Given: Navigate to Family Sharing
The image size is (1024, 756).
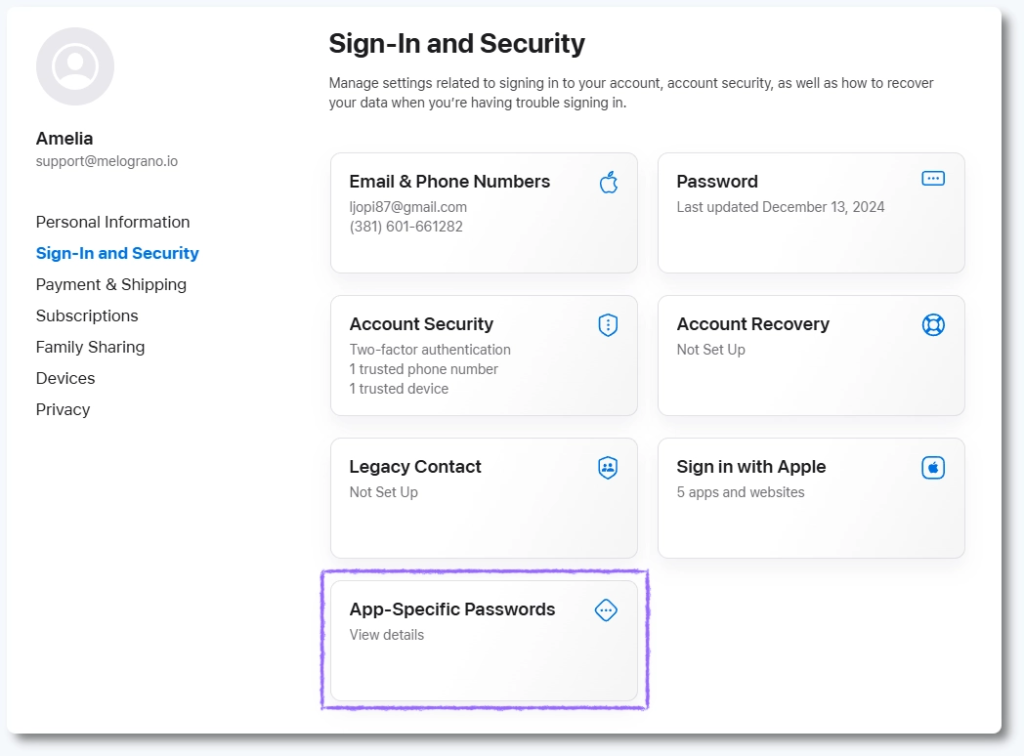Looking at the screenshot, I should point(90,347).
